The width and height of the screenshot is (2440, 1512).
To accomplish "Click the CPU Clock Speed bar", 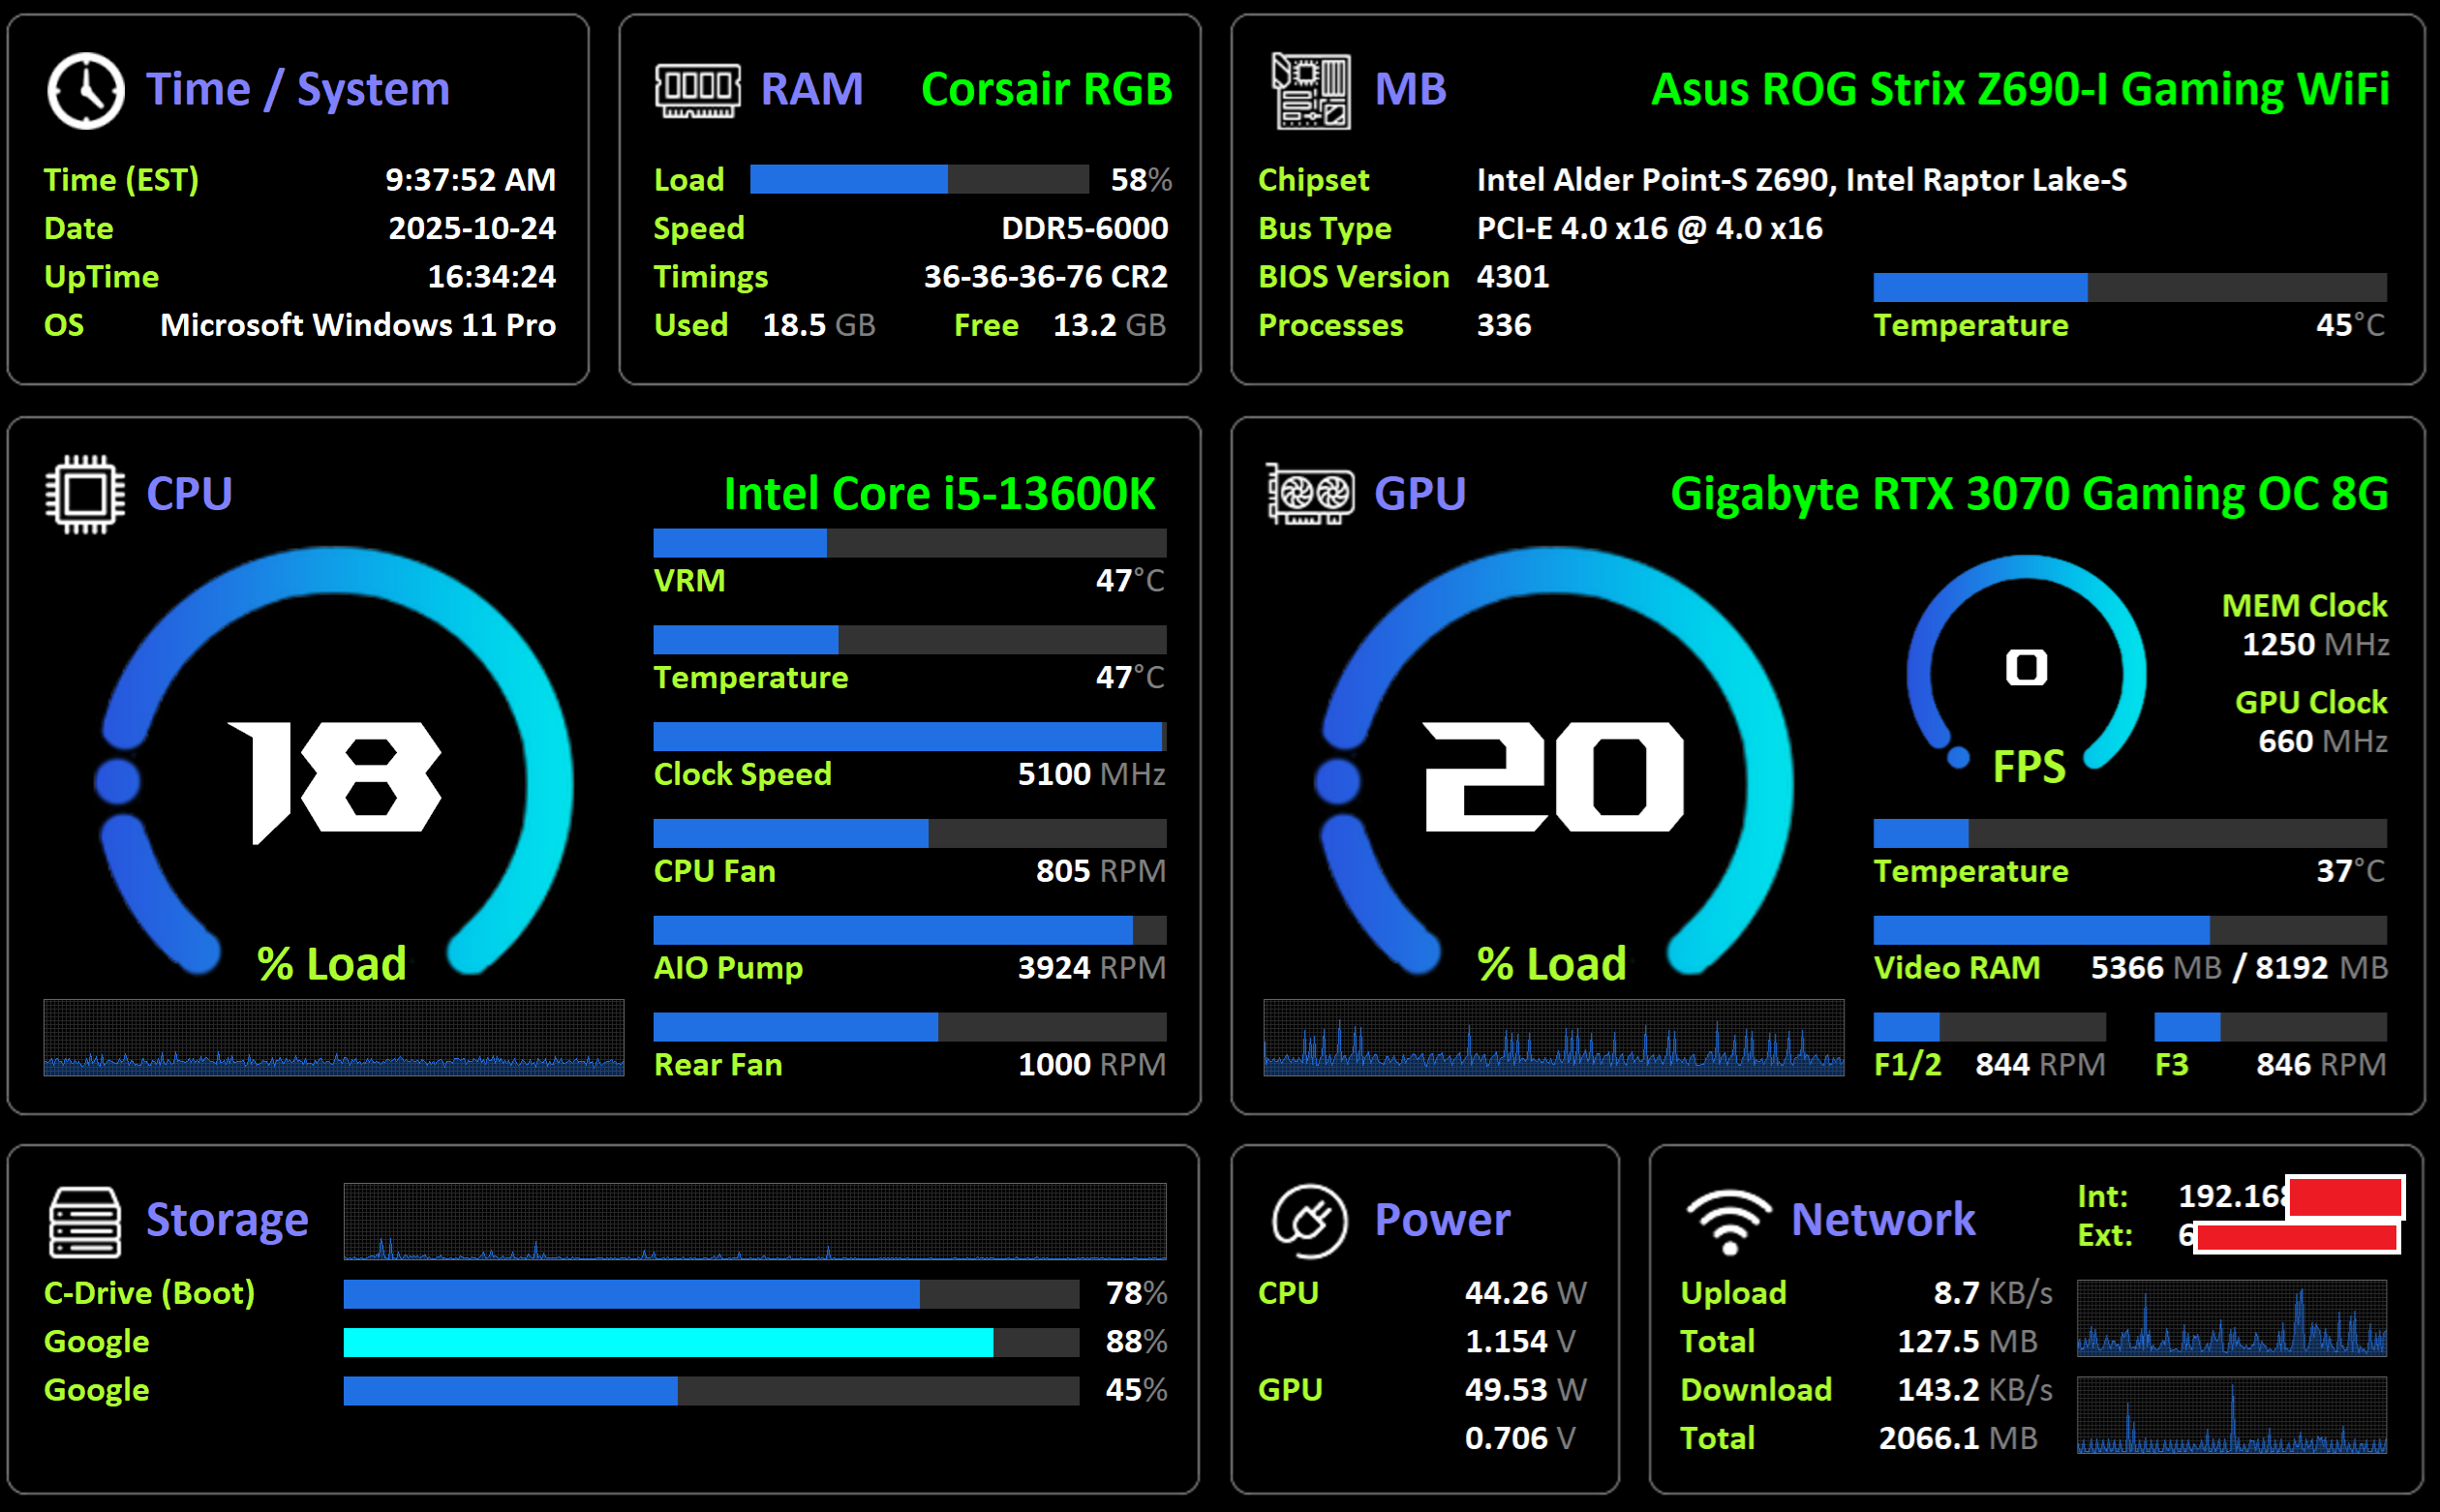I will [909, 737].
